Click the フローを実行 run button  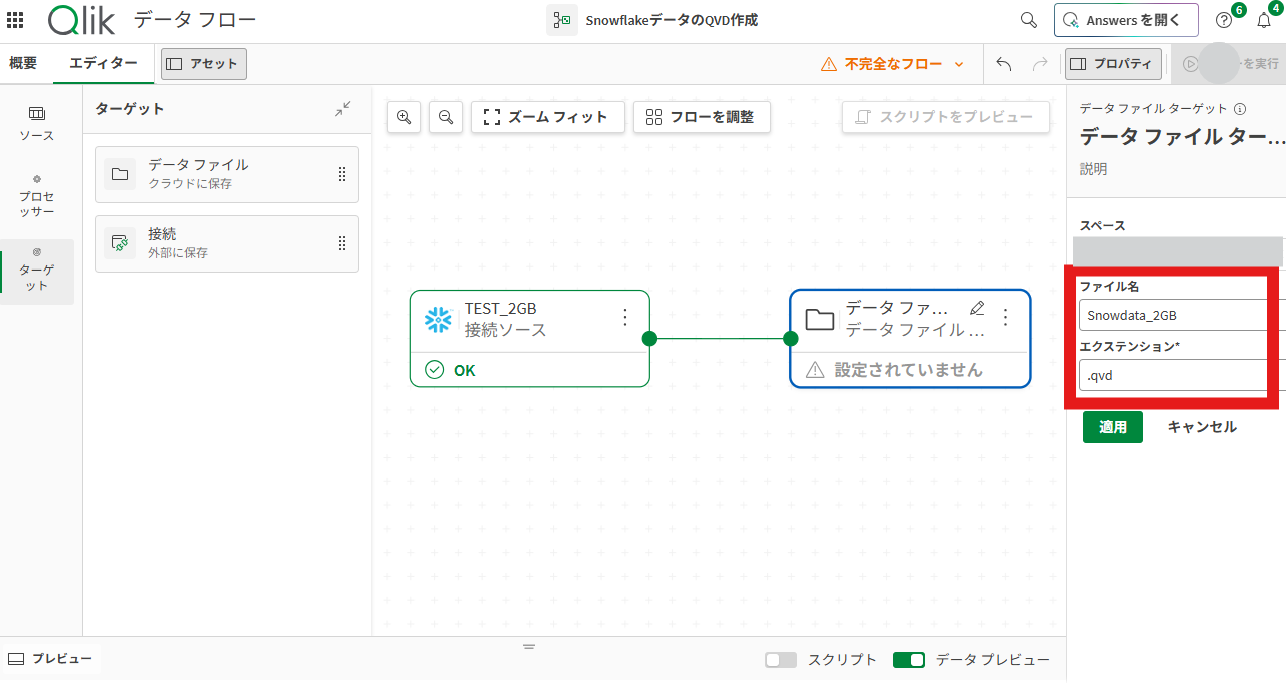coord(1229,64)
